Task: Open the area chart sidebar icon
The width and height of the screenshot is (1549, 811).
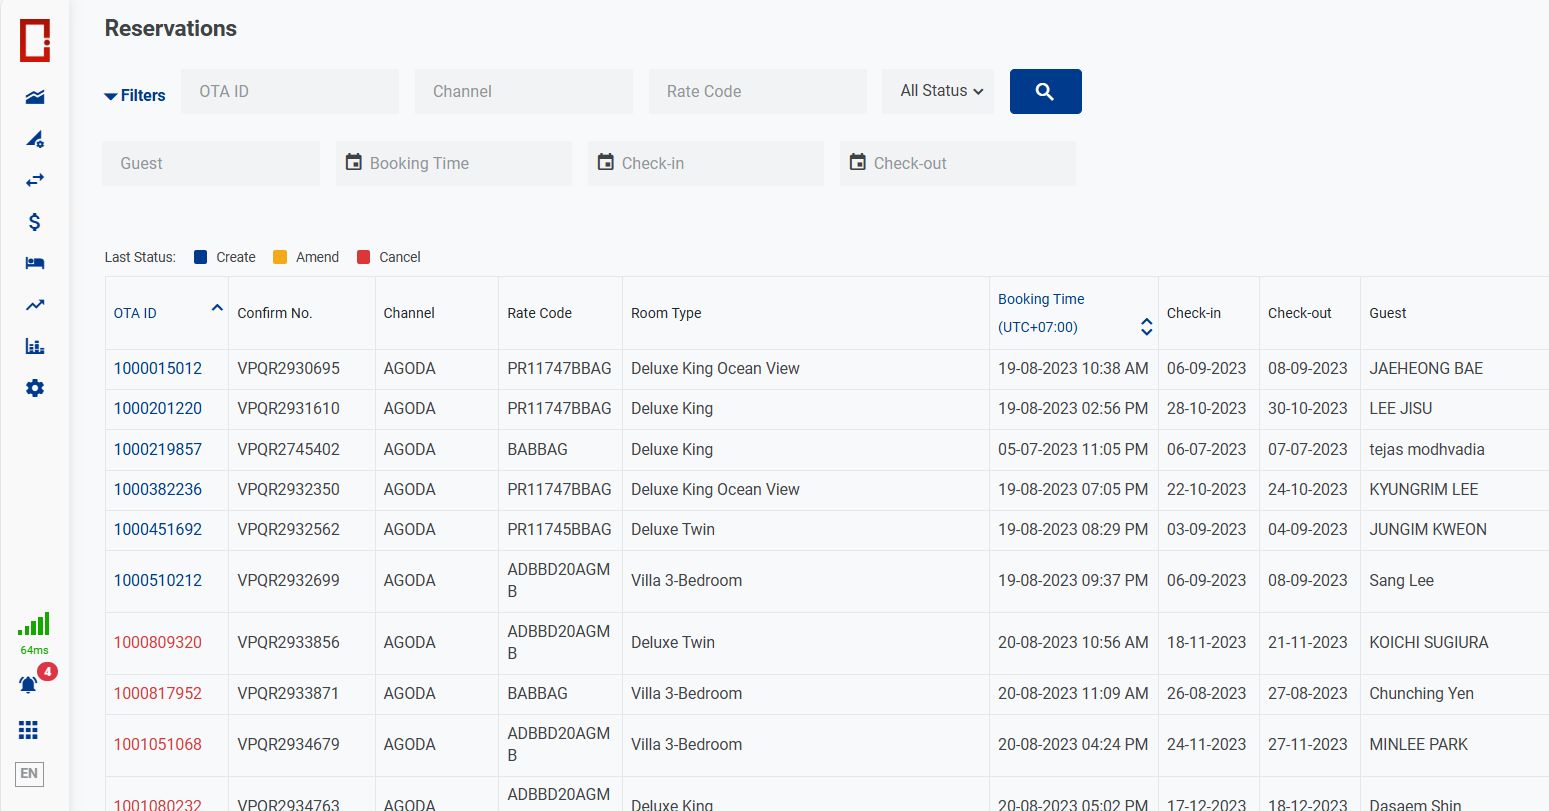Action: click(35, 97)
